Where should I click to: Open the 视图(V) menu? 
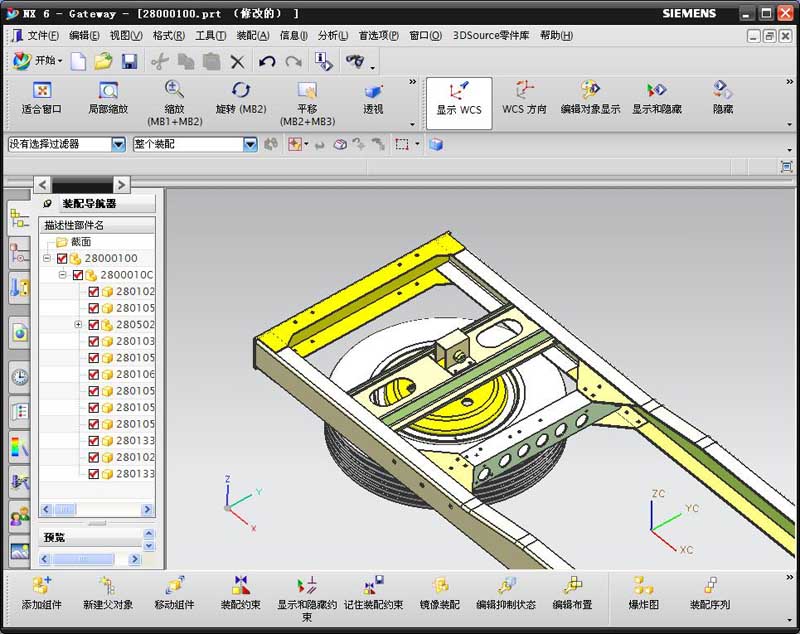pyautogui.click(x=126, y=36)
